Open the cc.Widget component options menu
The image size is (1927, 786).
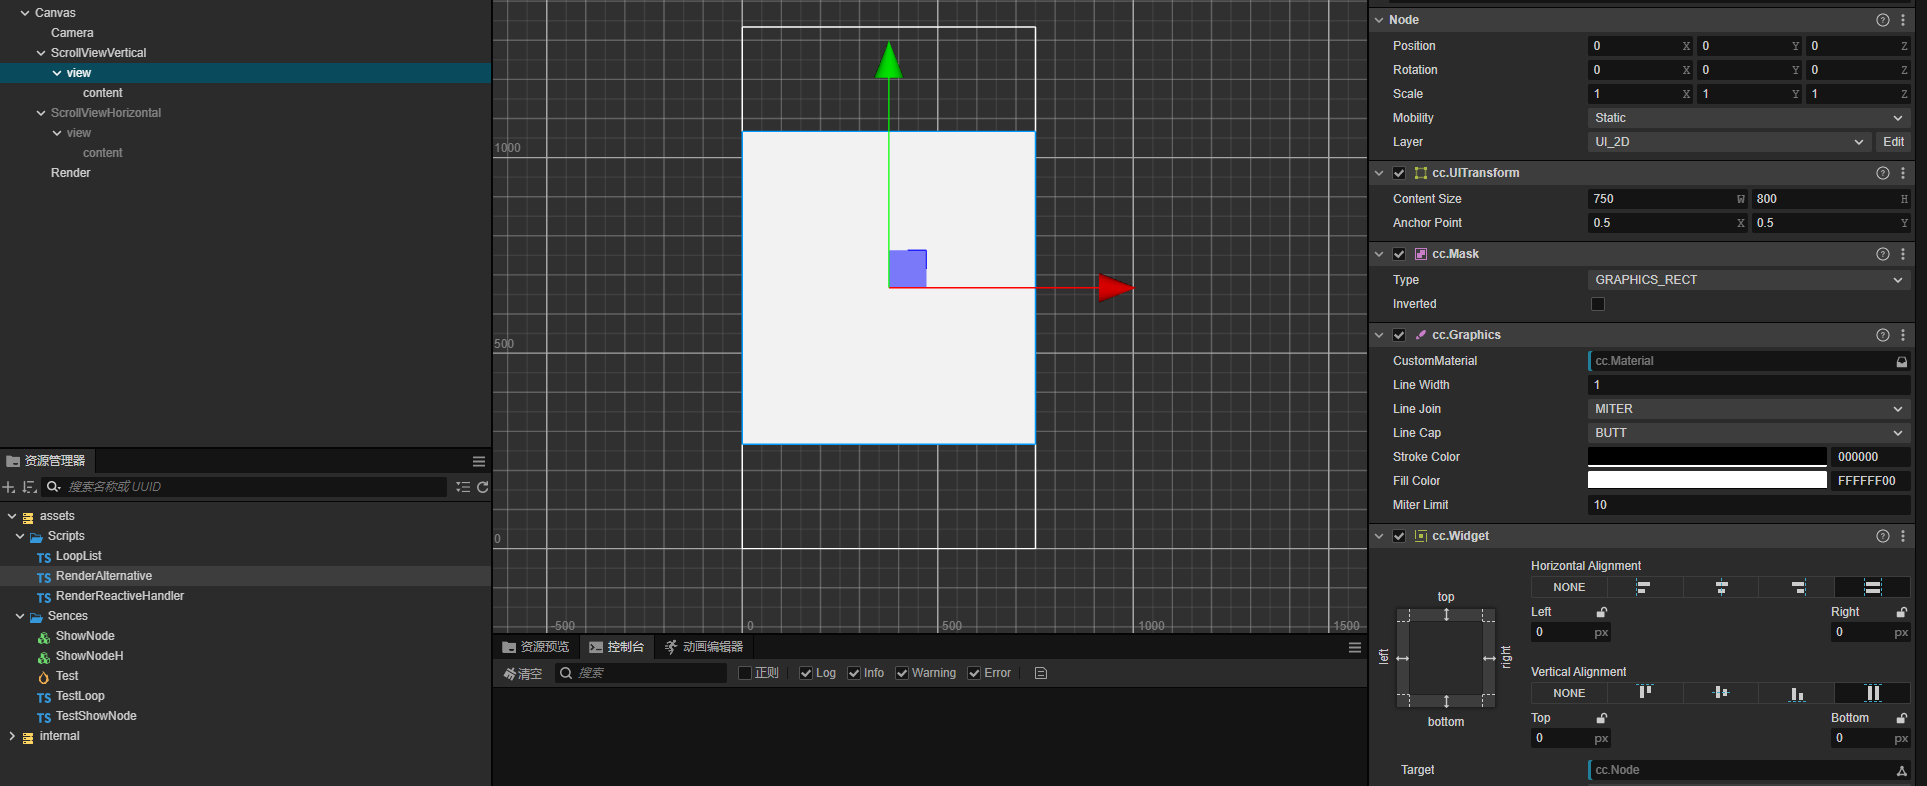point(1903,536)
